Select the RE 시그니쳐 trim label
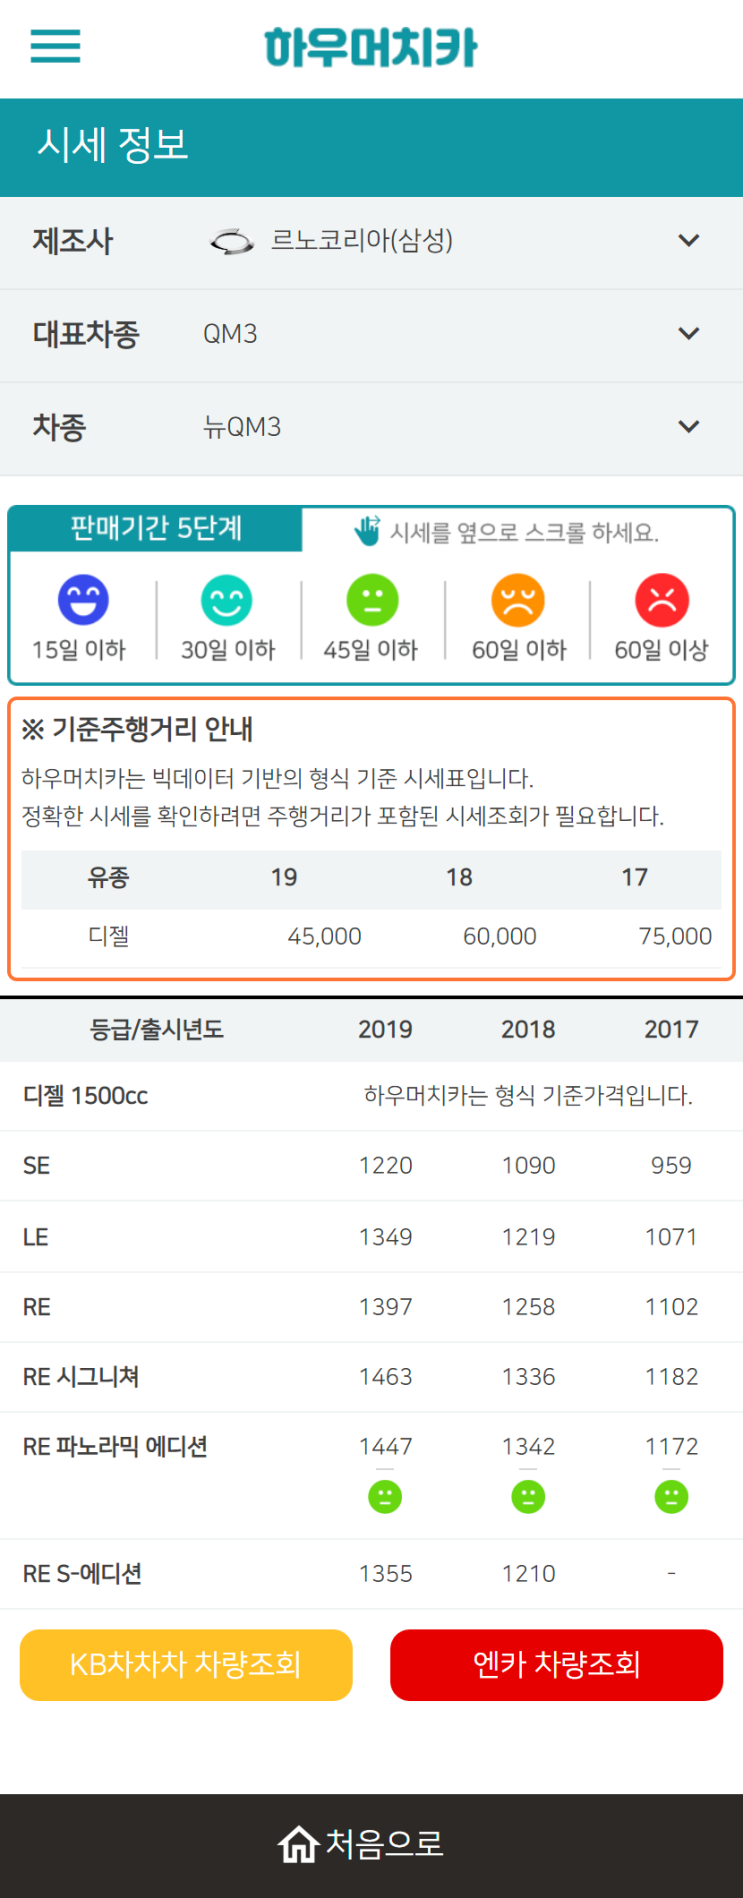 (x=81, y=1377)
